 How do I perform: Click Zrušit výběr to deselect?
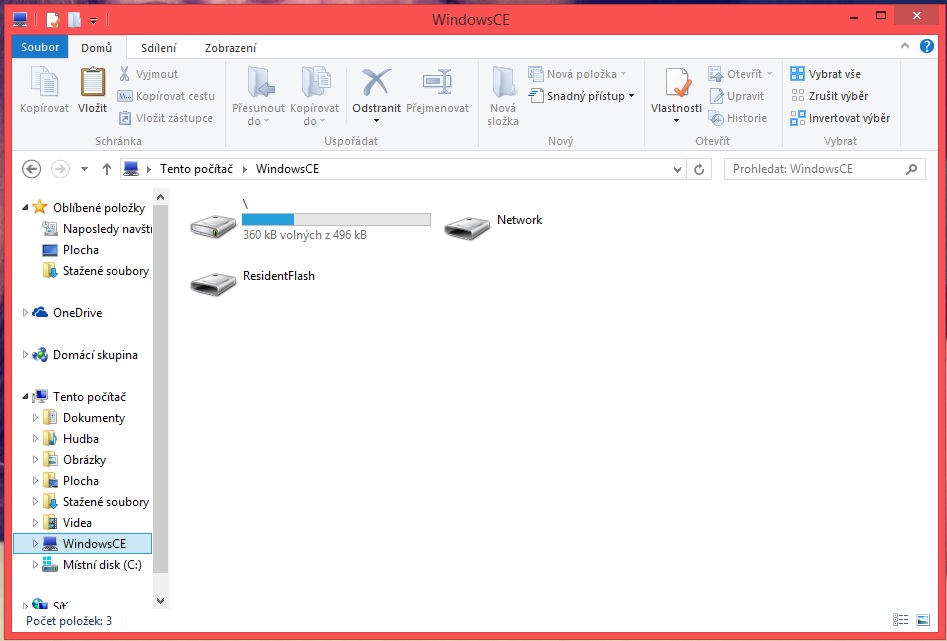pyautogui.click(x=829, y=96)
